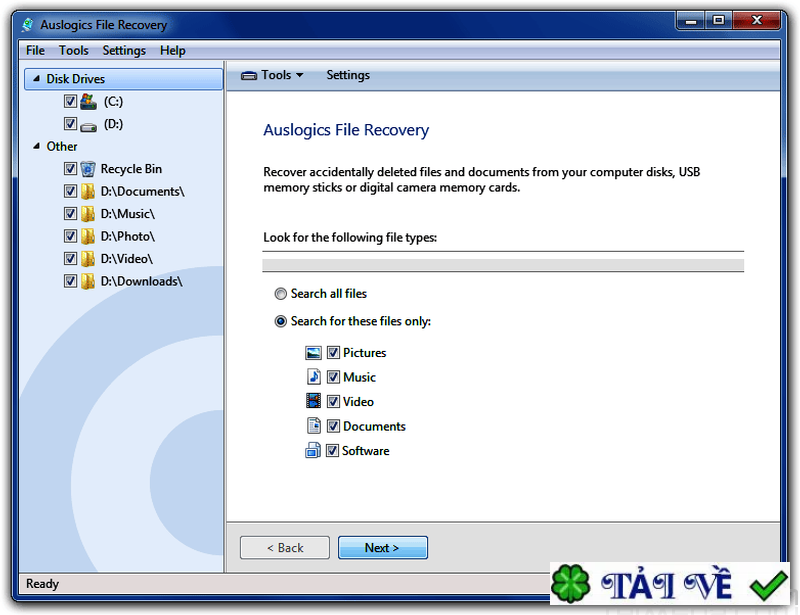The image size is (800, 615).
Task: Toggle the D:\Video\ checkbox
Action: point(70,258)
